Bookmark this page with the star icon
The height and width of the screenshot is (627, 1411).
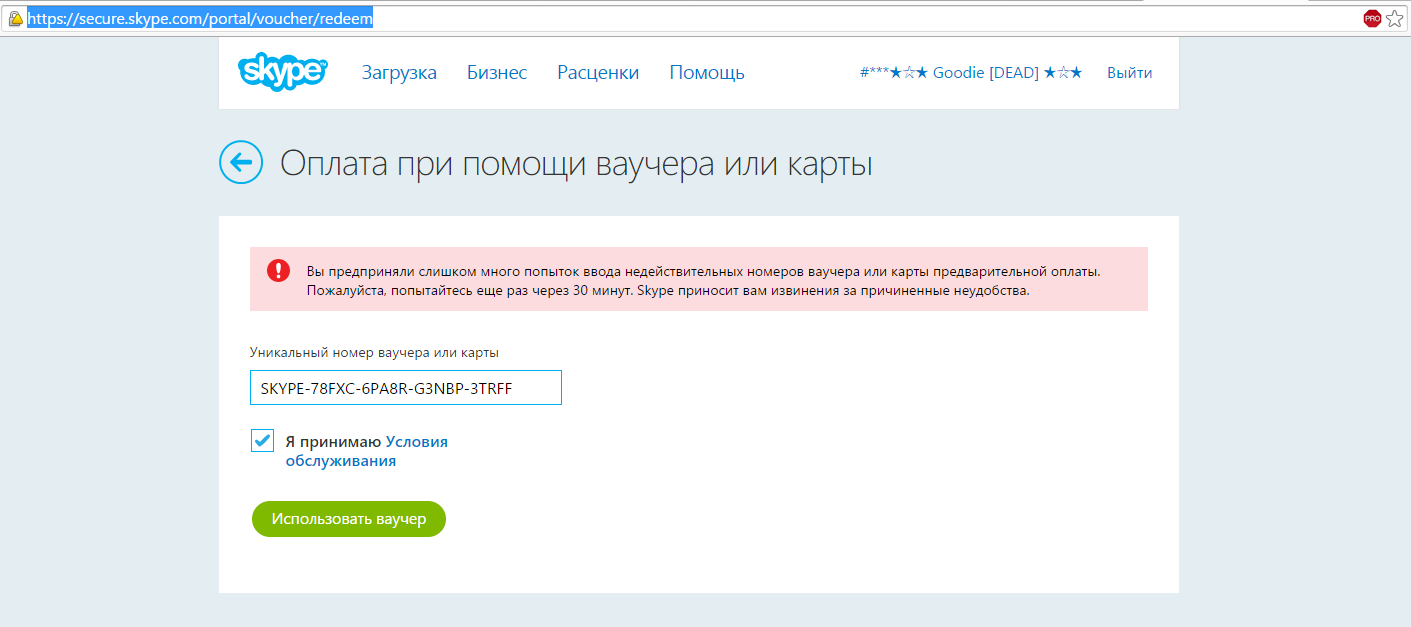point(1395,18)
